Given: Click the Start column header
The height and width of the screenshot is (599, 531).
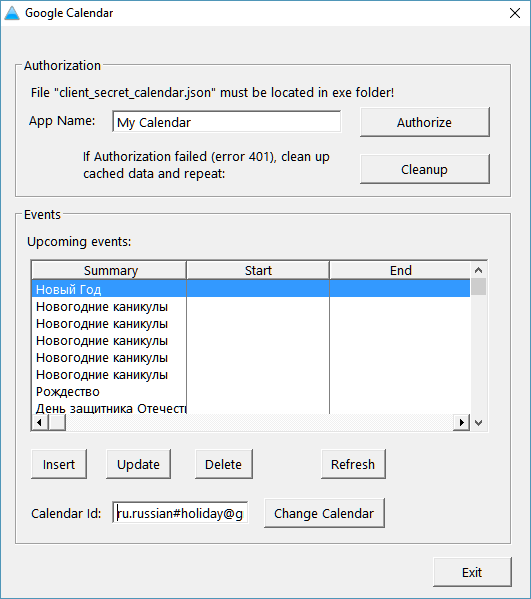Looking at the screenshot, I should click(258, 270).
